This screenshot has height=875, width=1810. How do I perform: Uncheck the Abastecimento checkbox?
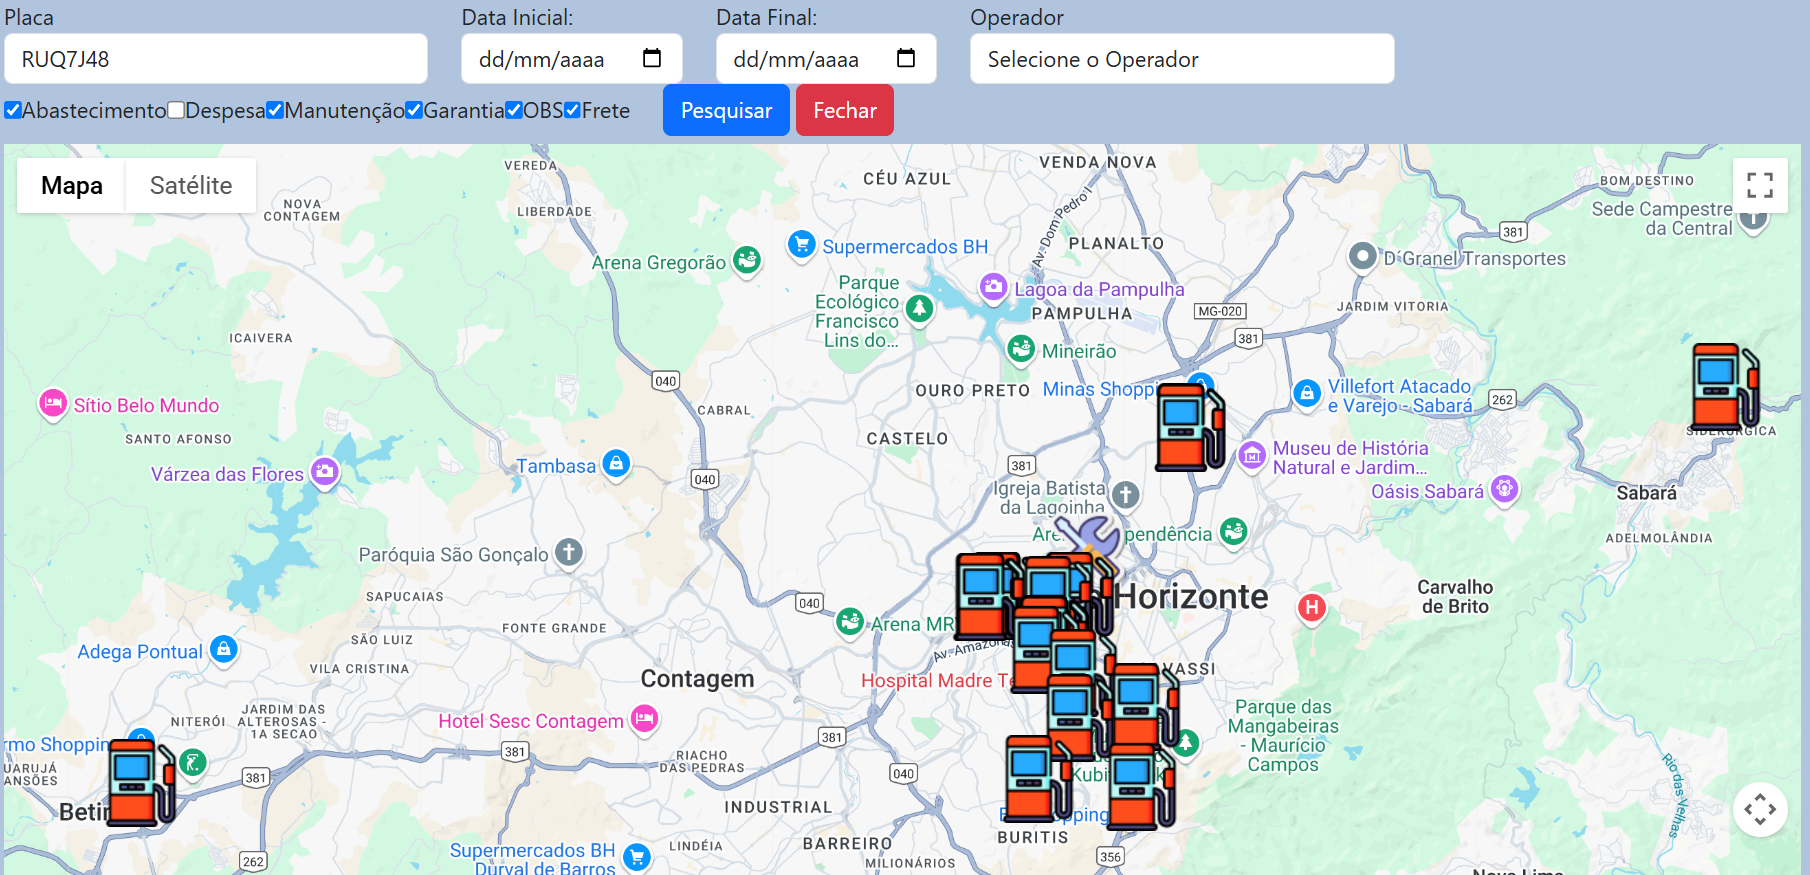point(13,110)
